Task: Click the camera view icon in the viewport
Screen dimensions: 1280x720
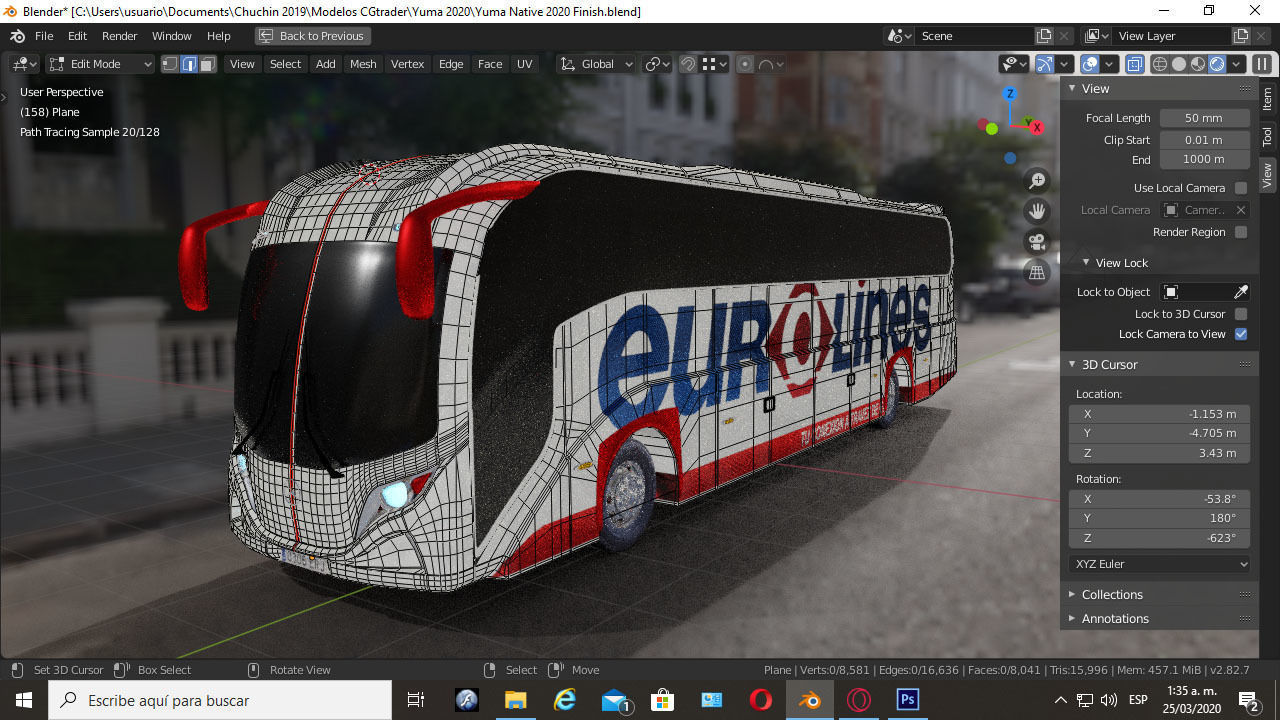Action: click(x=1037, y=240)
